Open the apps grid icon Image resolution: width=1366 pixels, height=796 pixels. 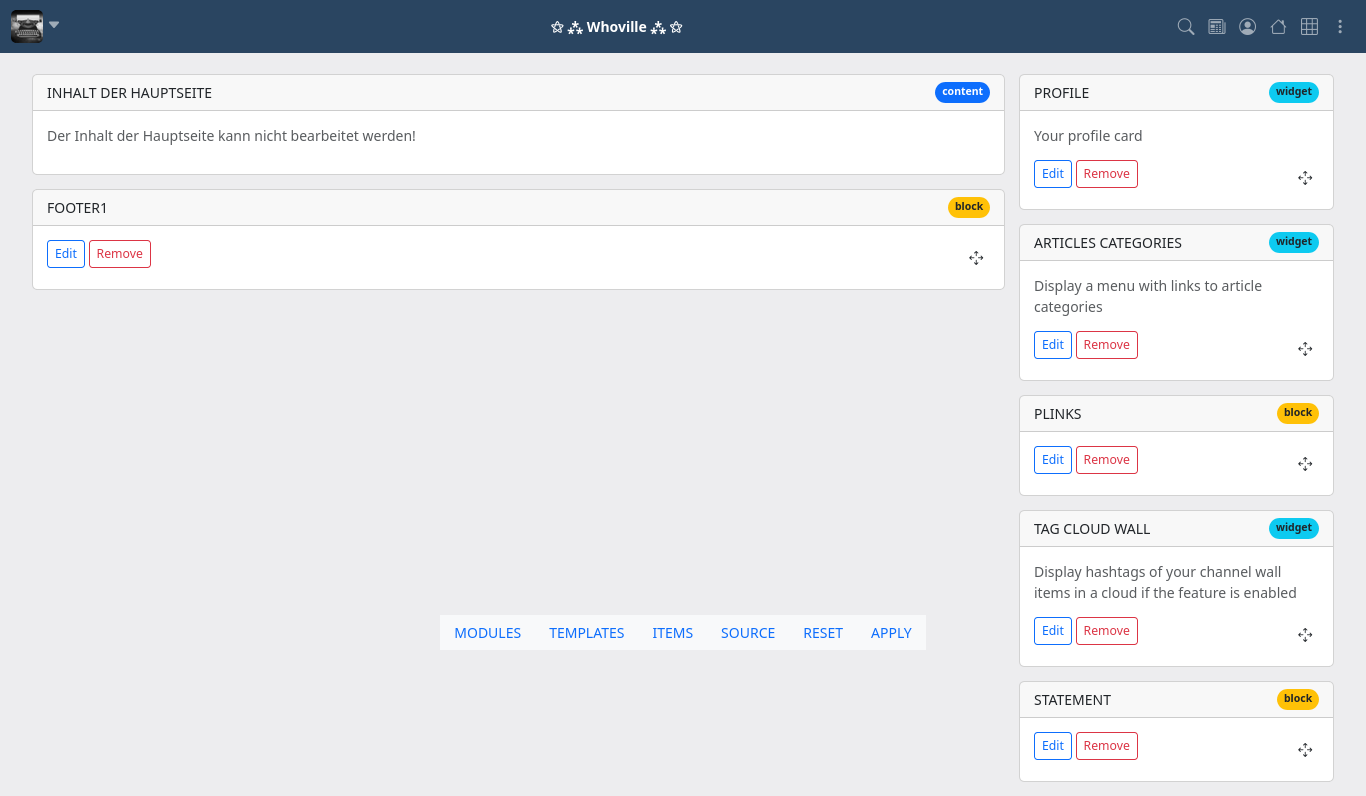tap(1309, 27)
